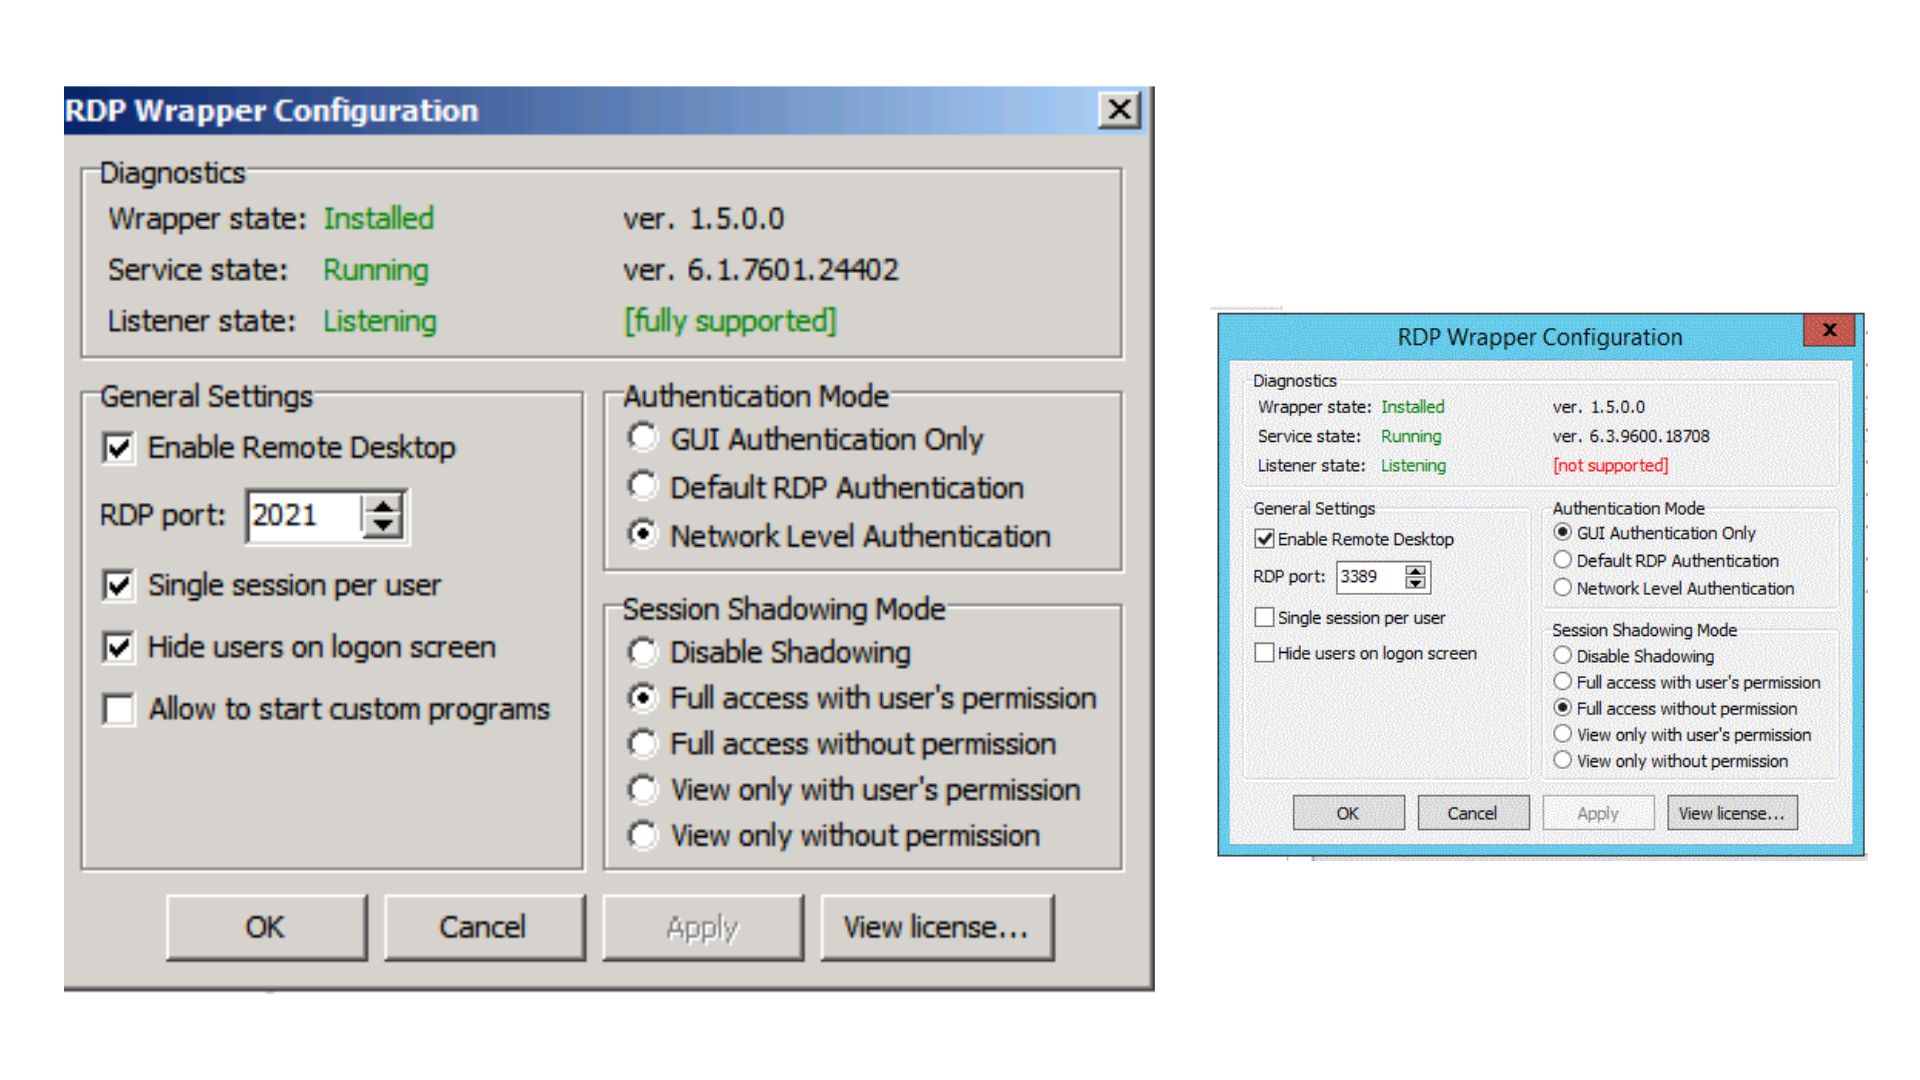Screen dimensions: 1920x1080
Task: Click OK in the left dialog
Action: (265, 927)
